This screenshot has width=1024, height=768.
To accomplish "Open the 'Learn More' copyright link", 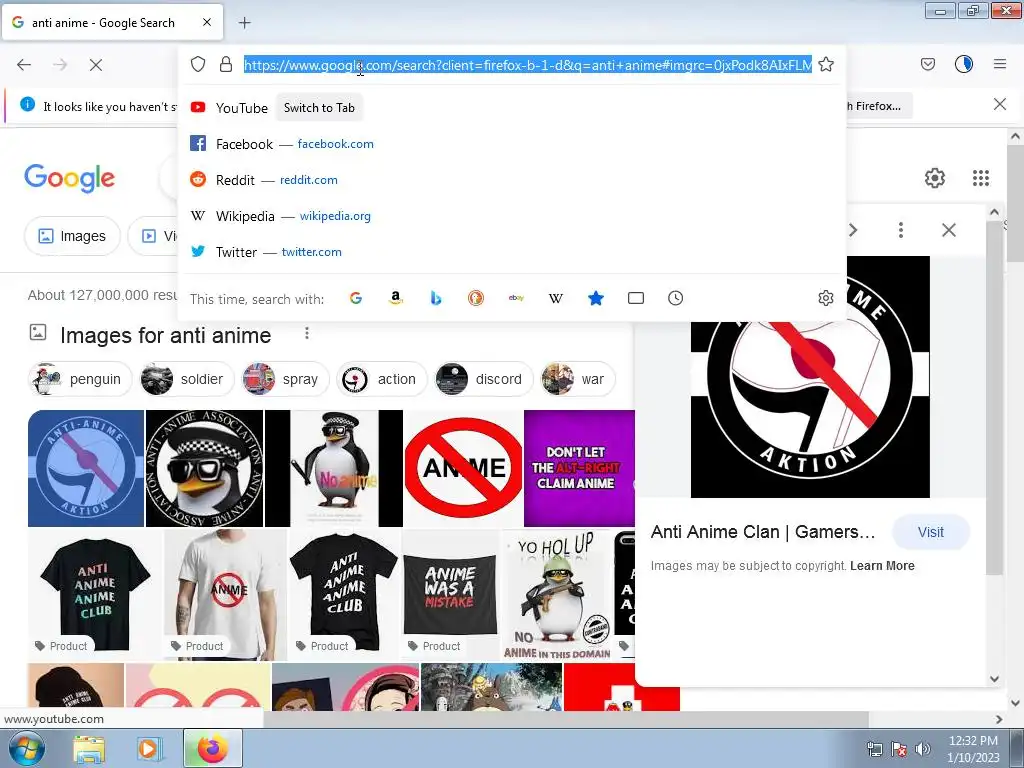I will tap(882, 566).
